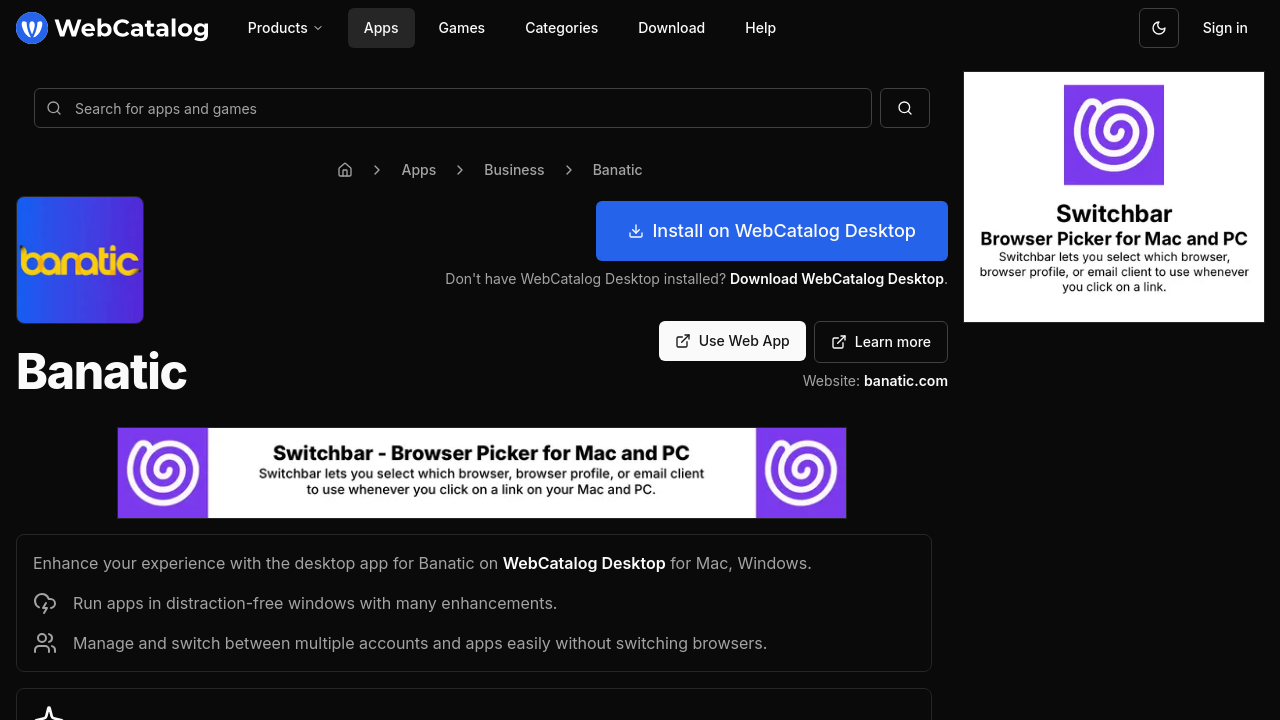The image size is (1280, 720).
Task: Expand the Products dropdown menu
Action: [x=285, y=28]
